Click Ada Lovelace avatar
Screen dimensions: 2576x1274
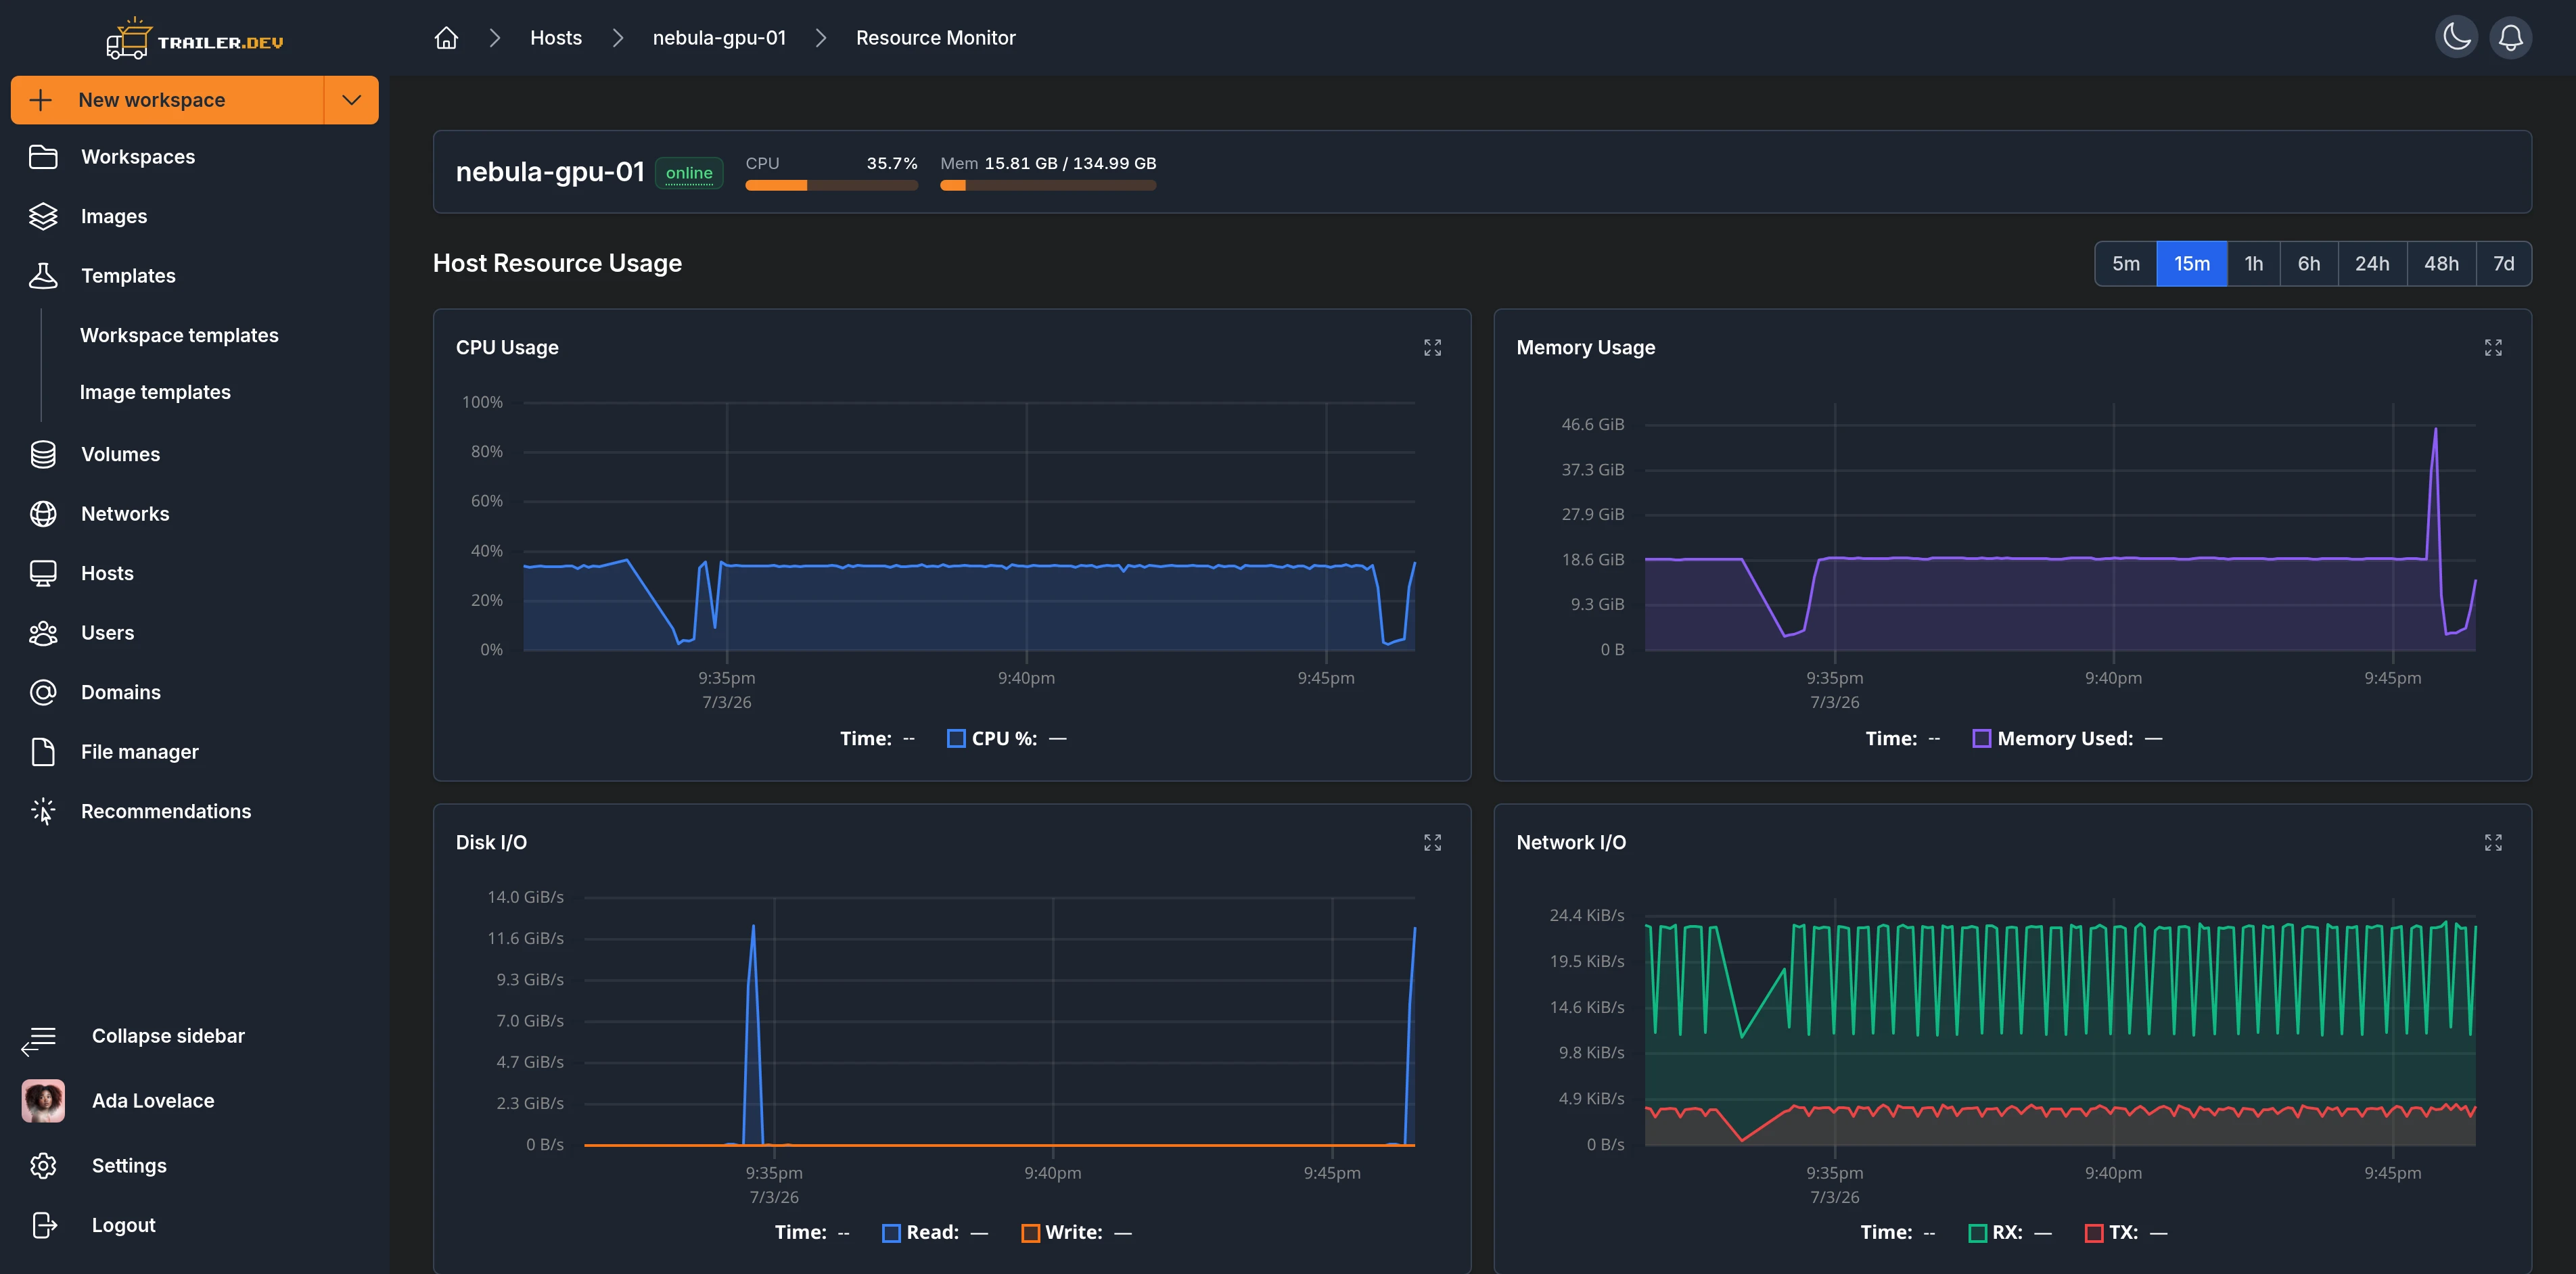(x=43, y=1101)
